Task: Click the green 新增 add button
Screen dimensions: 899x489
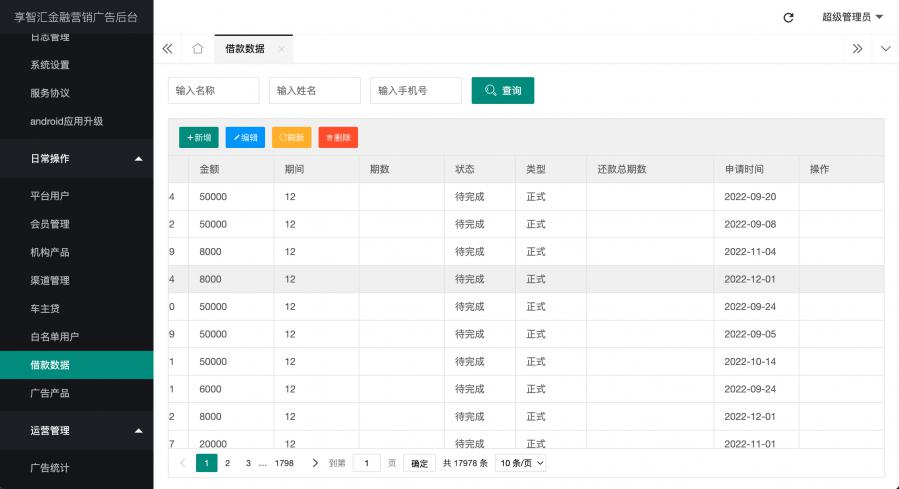Action: tap(198, 137)
